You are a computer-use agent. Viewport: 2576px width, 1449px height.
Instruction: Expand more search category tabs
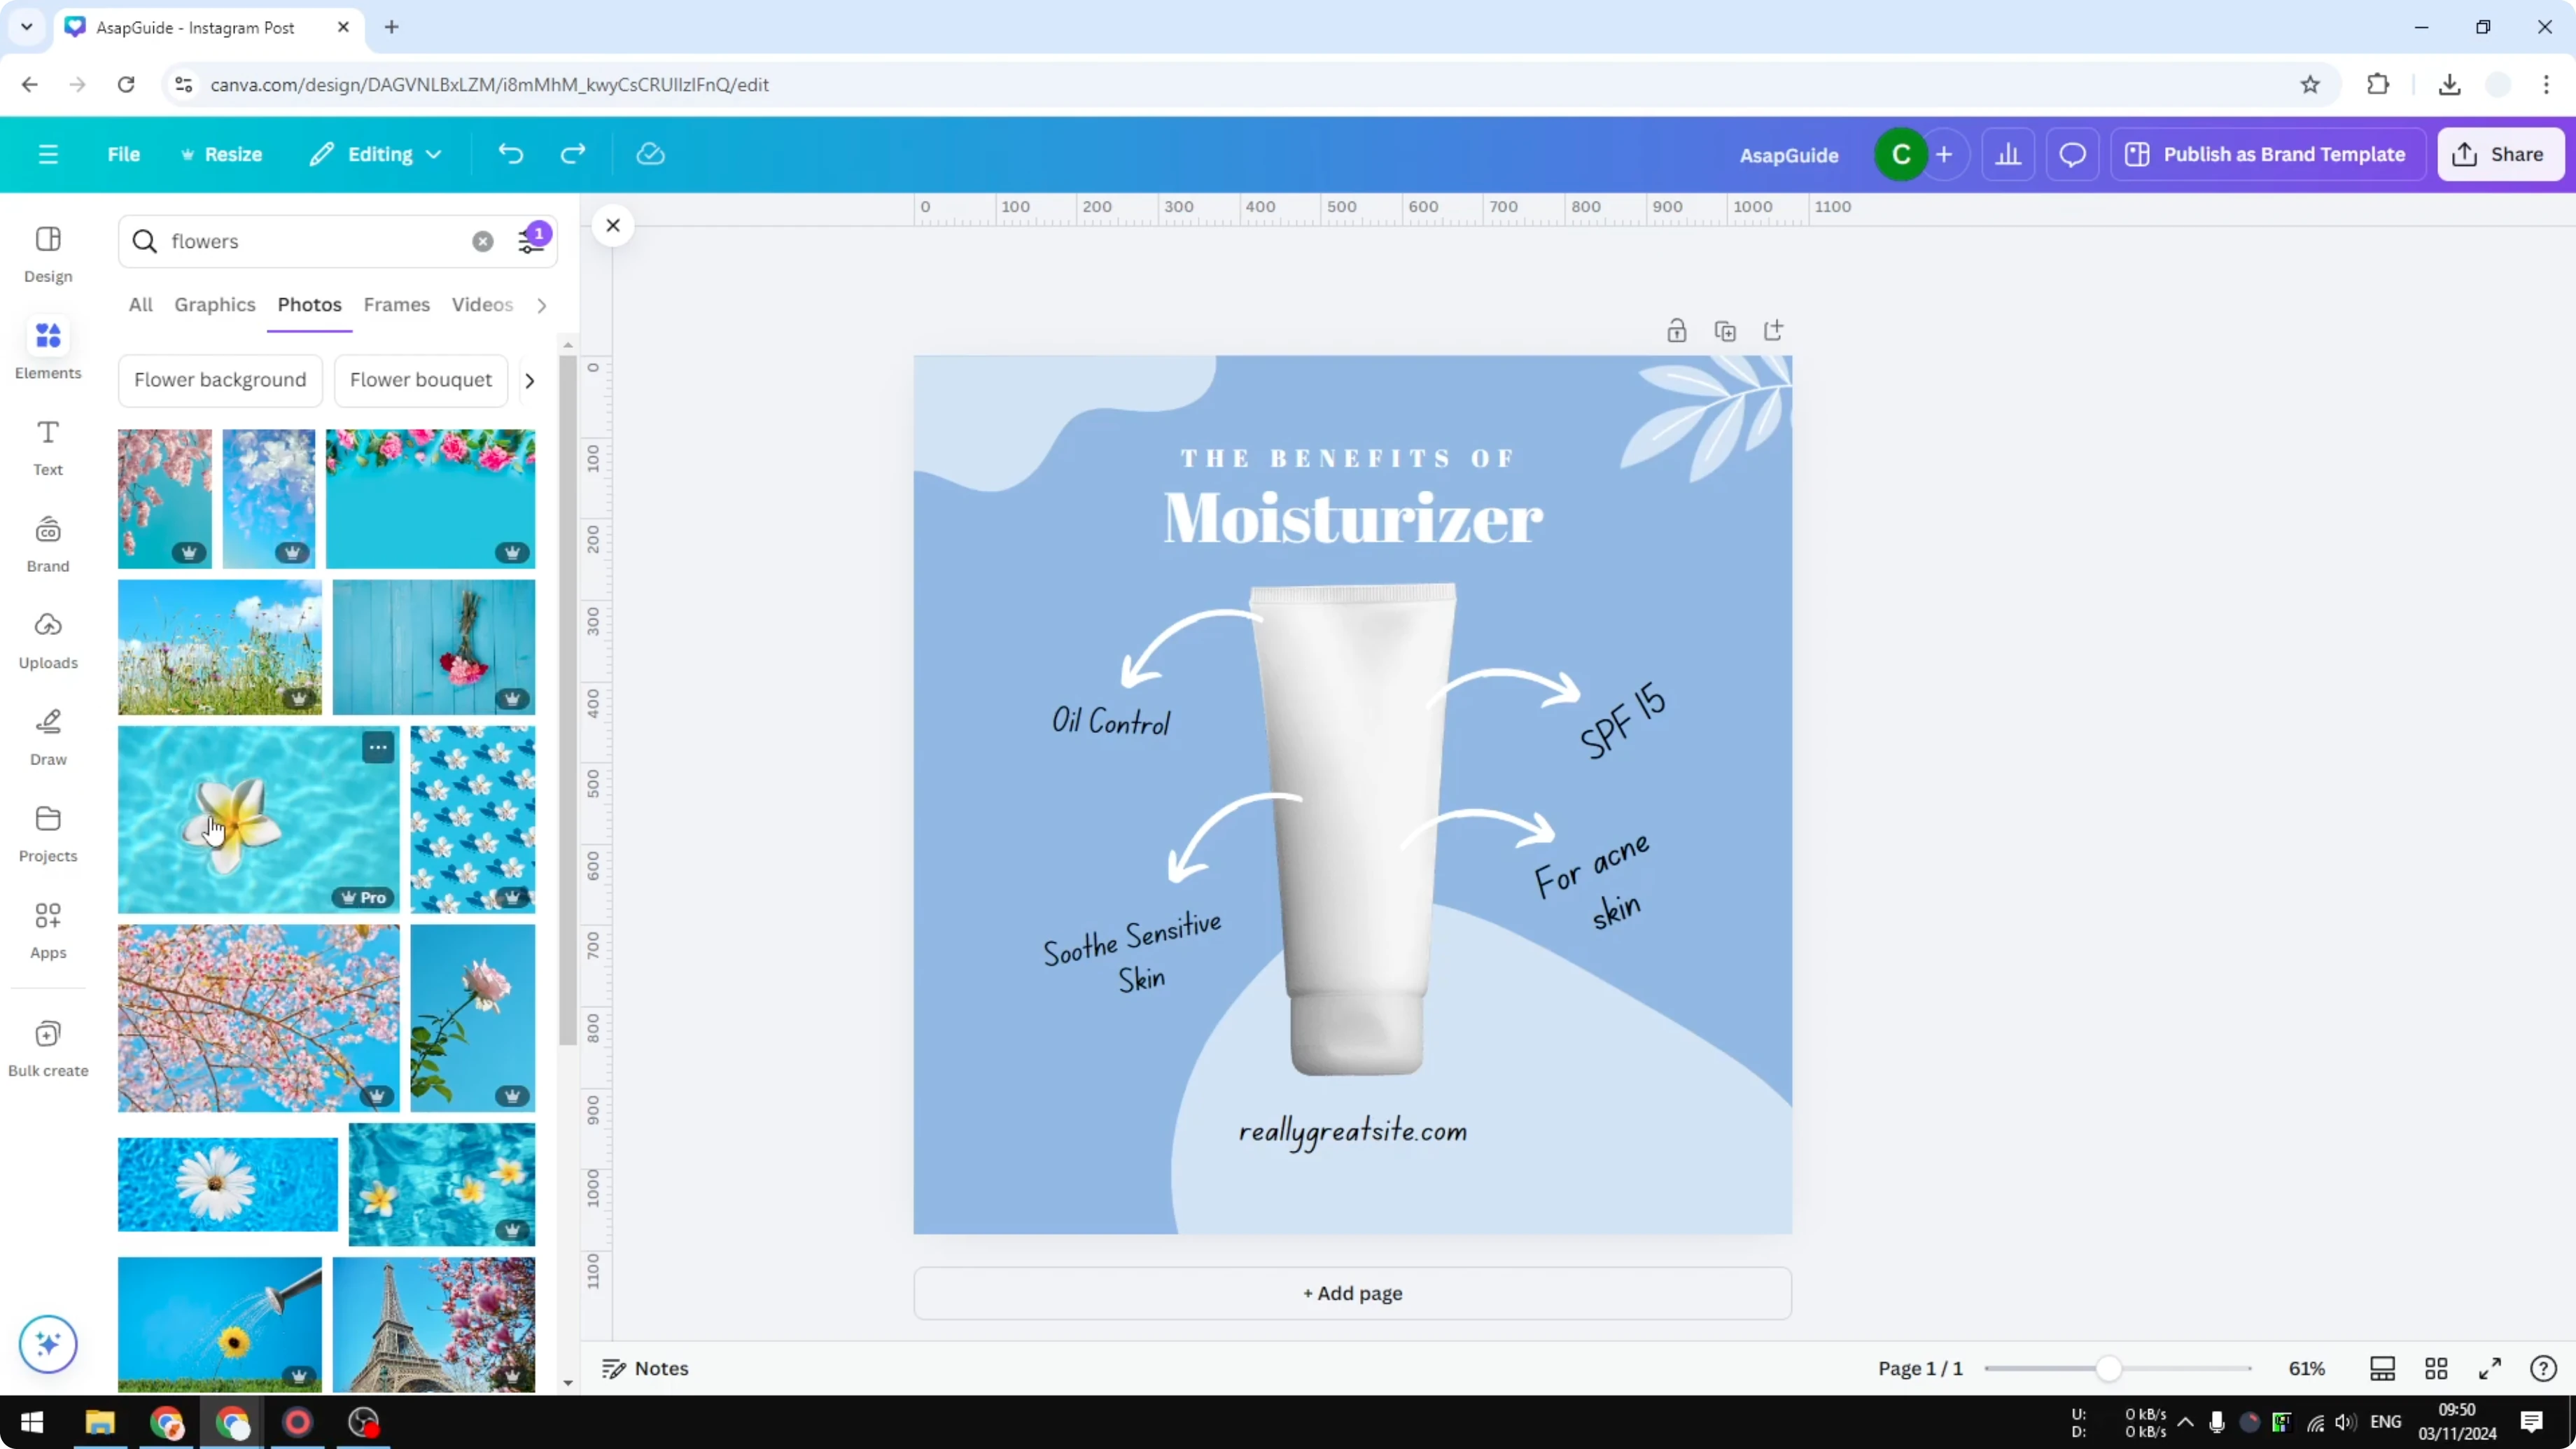coord(541,305)
